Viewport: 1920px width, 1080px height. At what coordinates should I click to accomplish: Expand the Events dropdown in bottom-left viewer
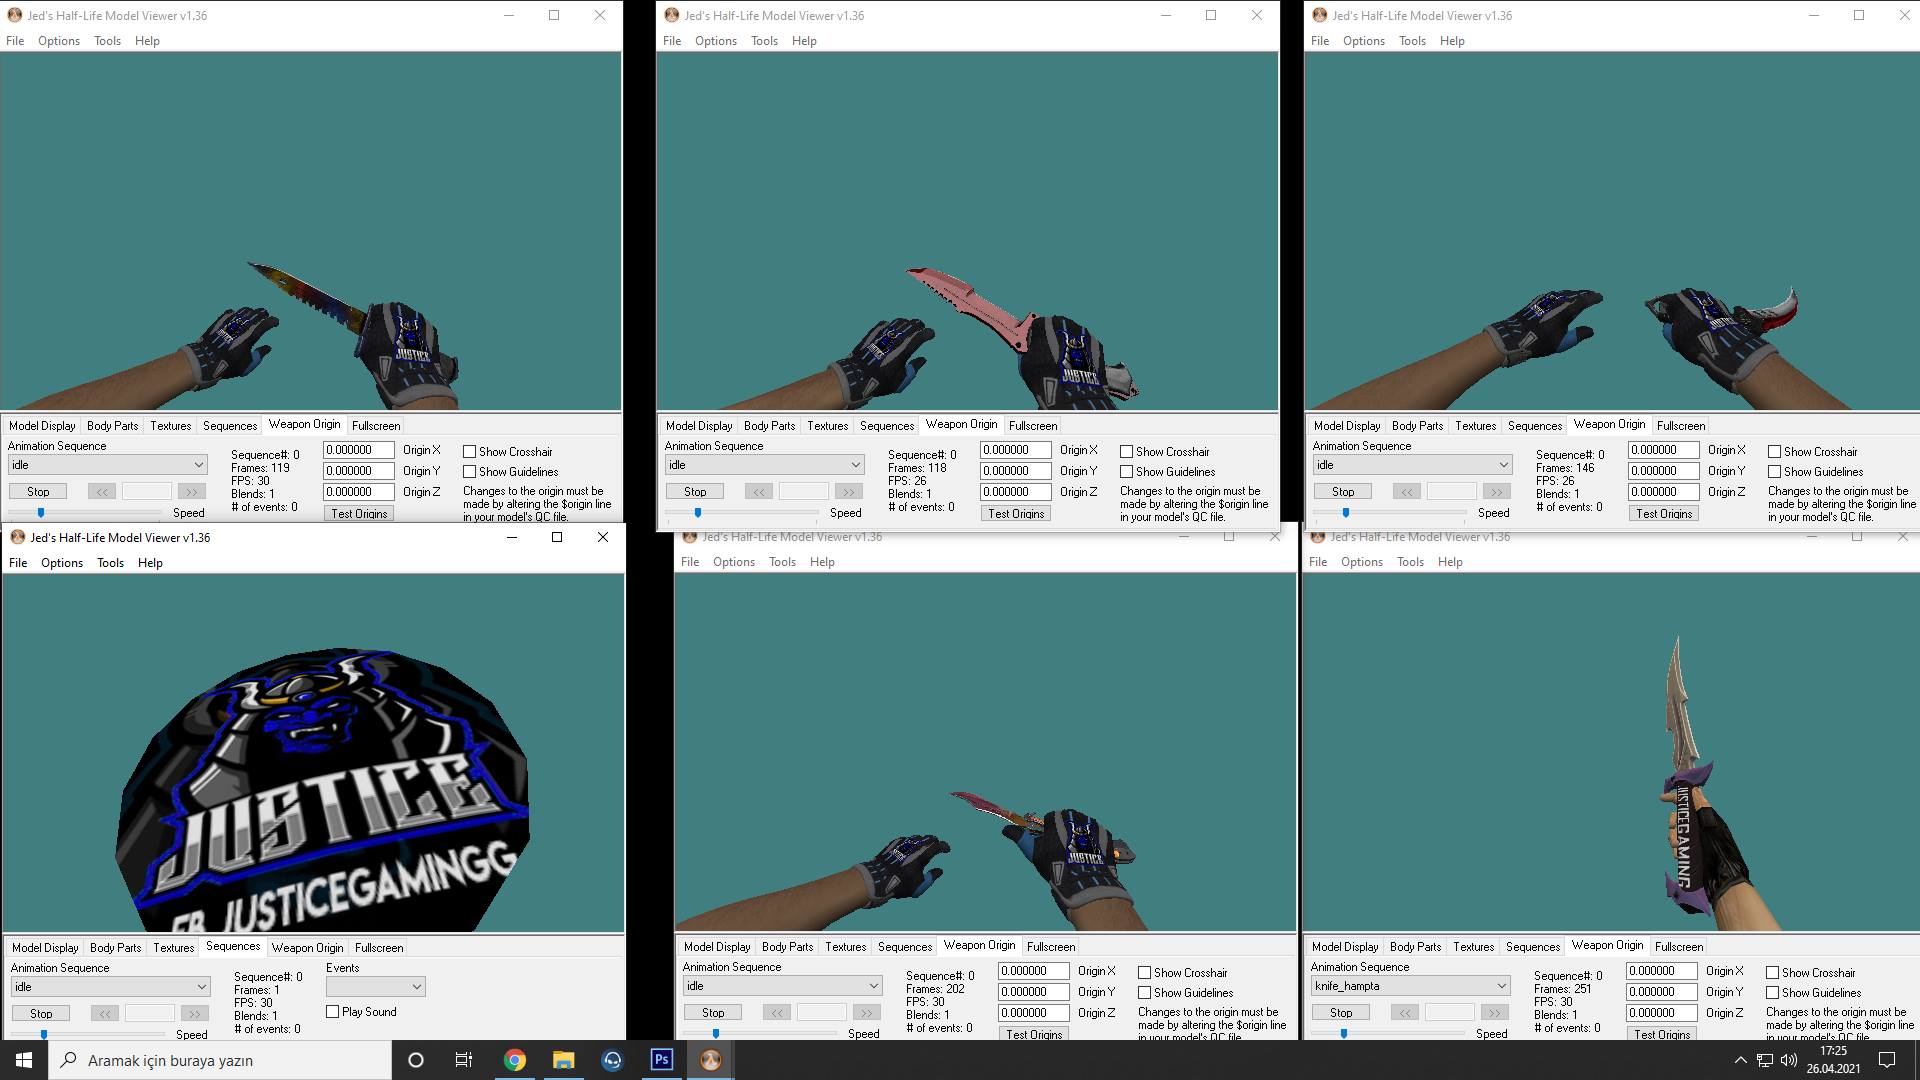[x=376, y=987]
